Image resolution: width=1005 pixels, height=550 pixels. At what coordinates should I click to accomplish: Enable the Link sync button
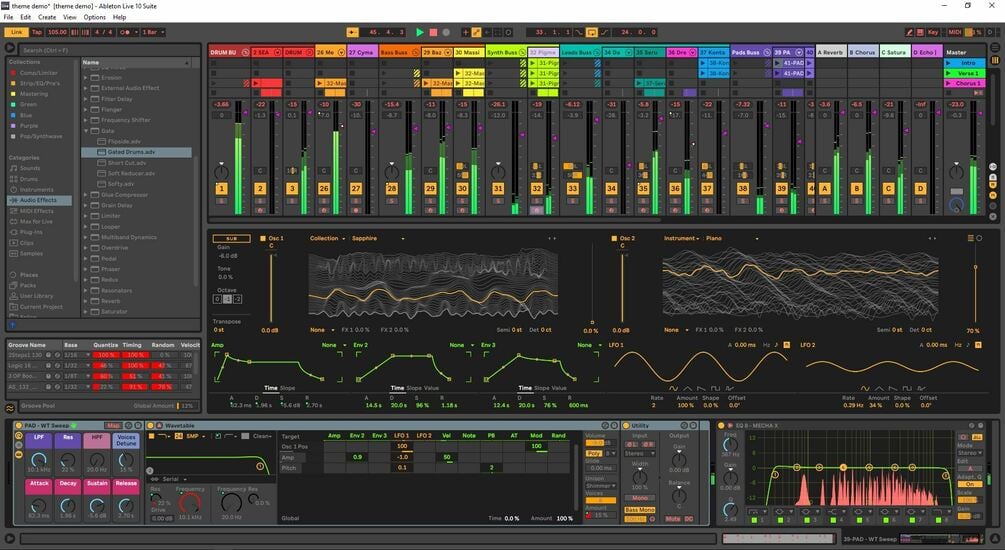click(16, 32)
